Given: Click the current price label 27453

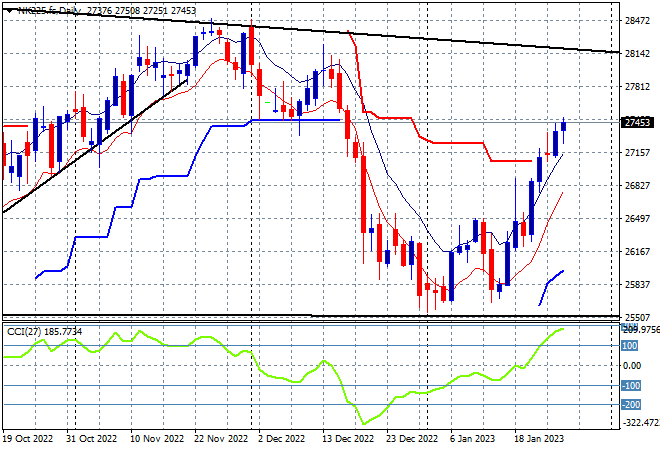Looking at the screenshot, I should click(637, 122).
